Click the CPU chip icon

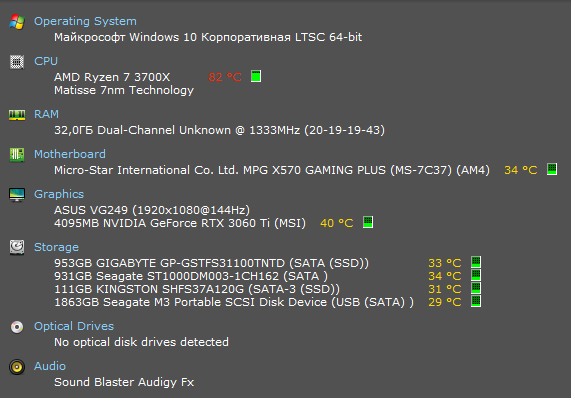click(17, 62)
